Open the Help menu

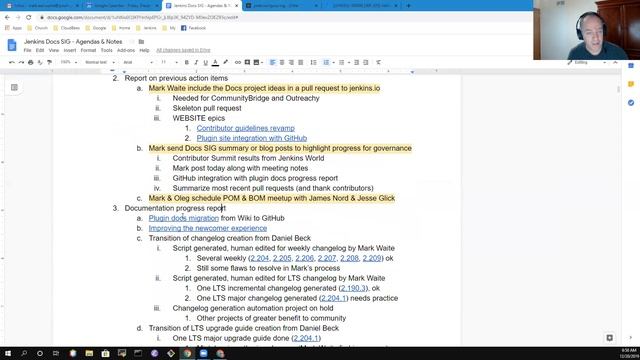(144, 50)
